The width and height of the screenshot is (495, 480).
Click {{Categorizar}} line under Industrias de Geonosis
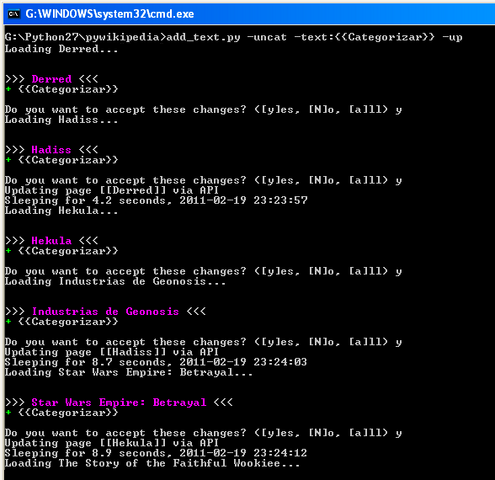tap(62, 322)
